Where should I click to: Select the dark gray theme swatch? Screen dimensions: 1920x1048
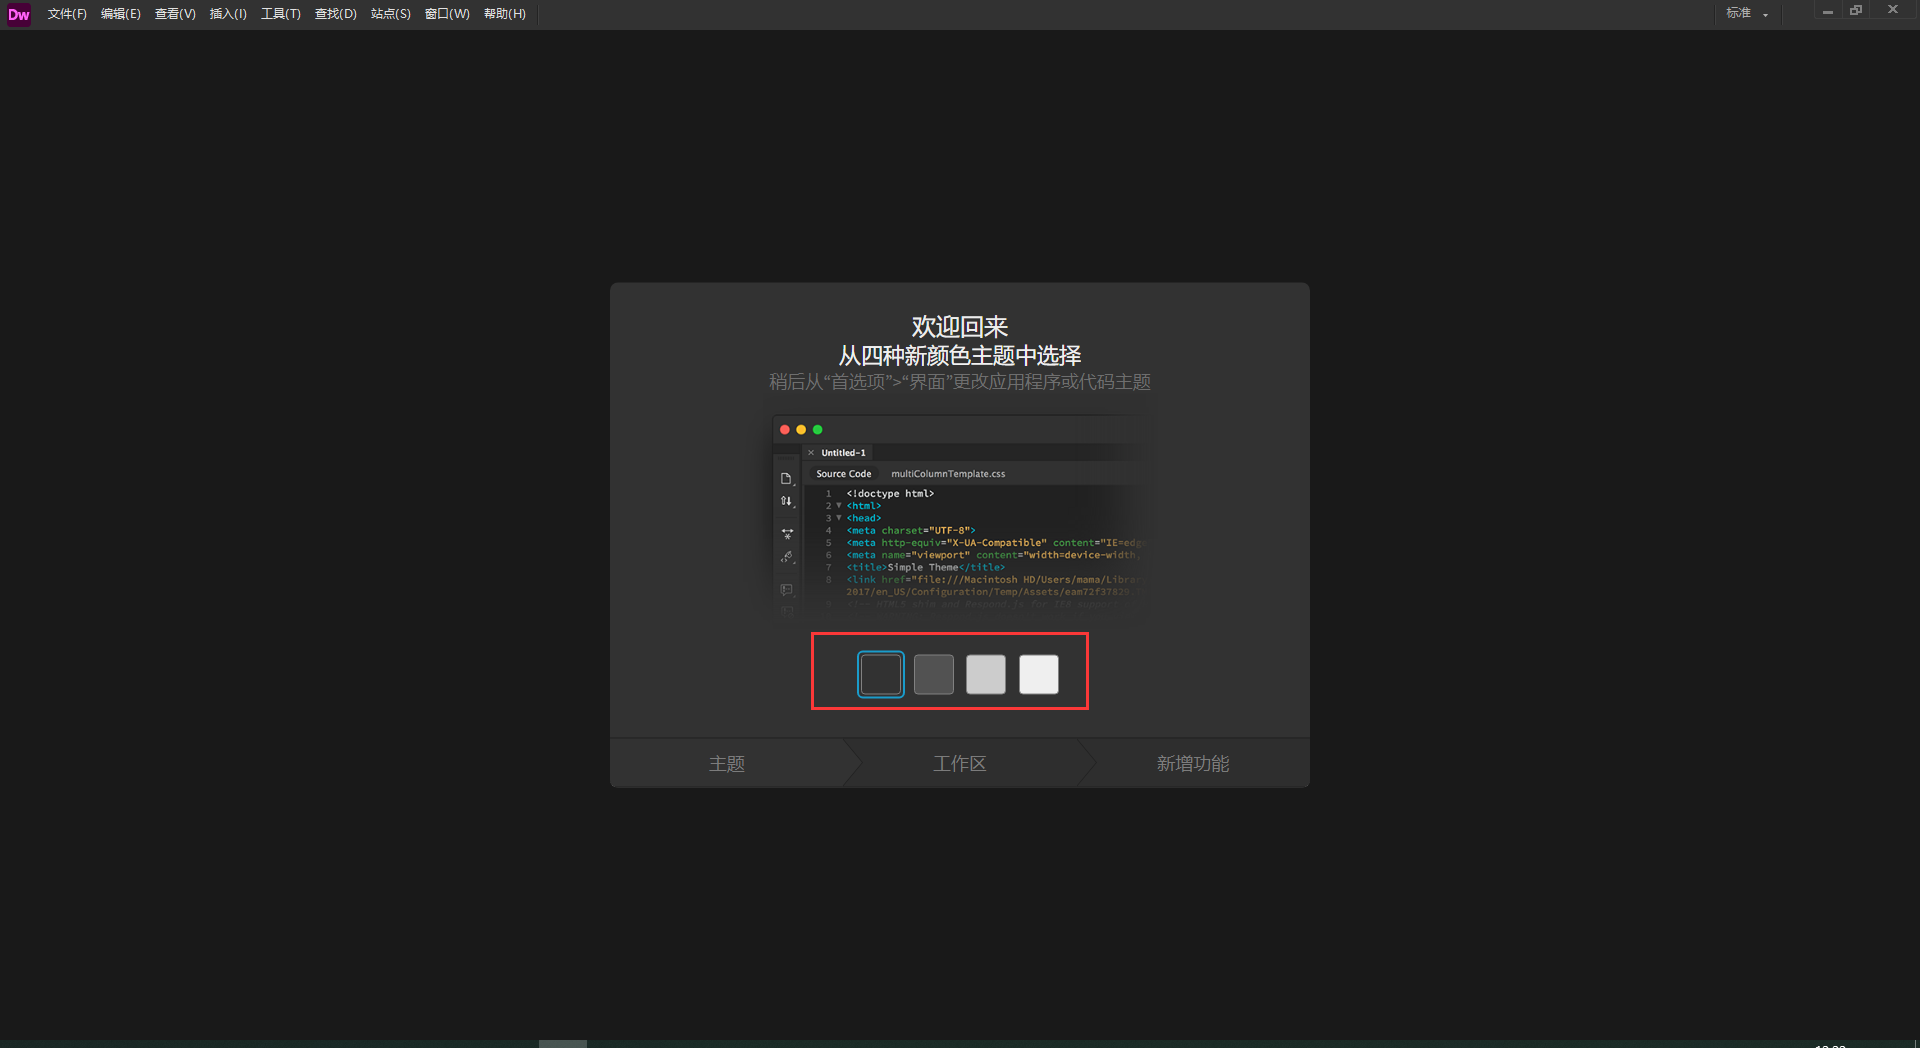click(934, 674)
